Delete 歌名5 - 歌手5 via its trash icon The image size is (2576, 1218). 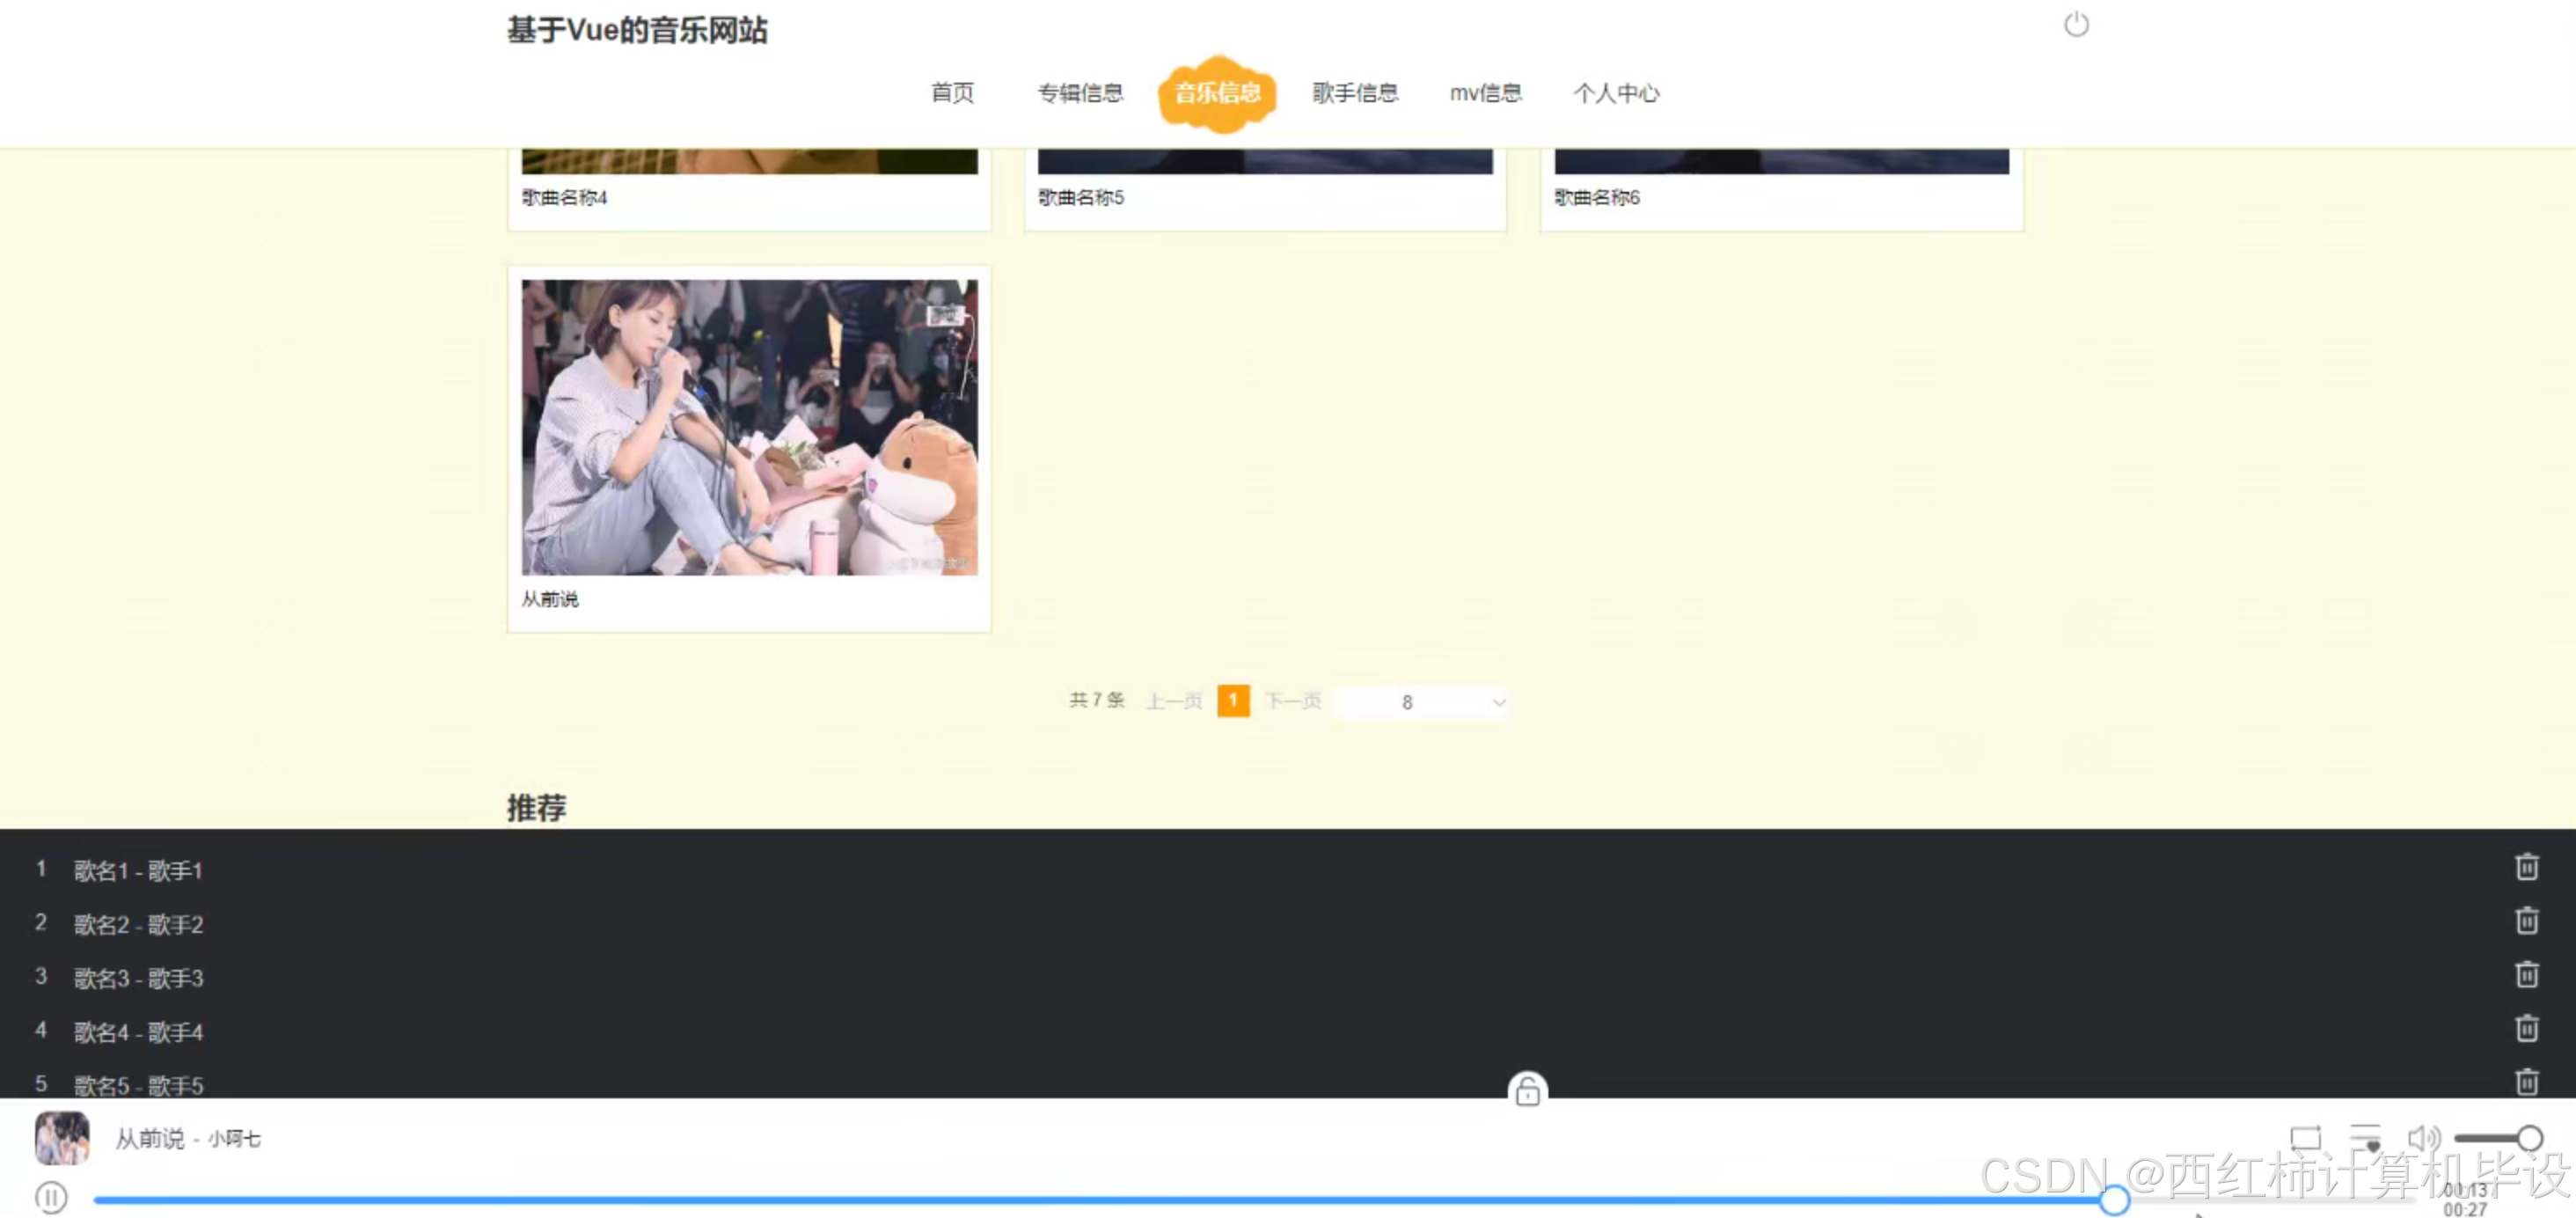click(2527, 1082)
